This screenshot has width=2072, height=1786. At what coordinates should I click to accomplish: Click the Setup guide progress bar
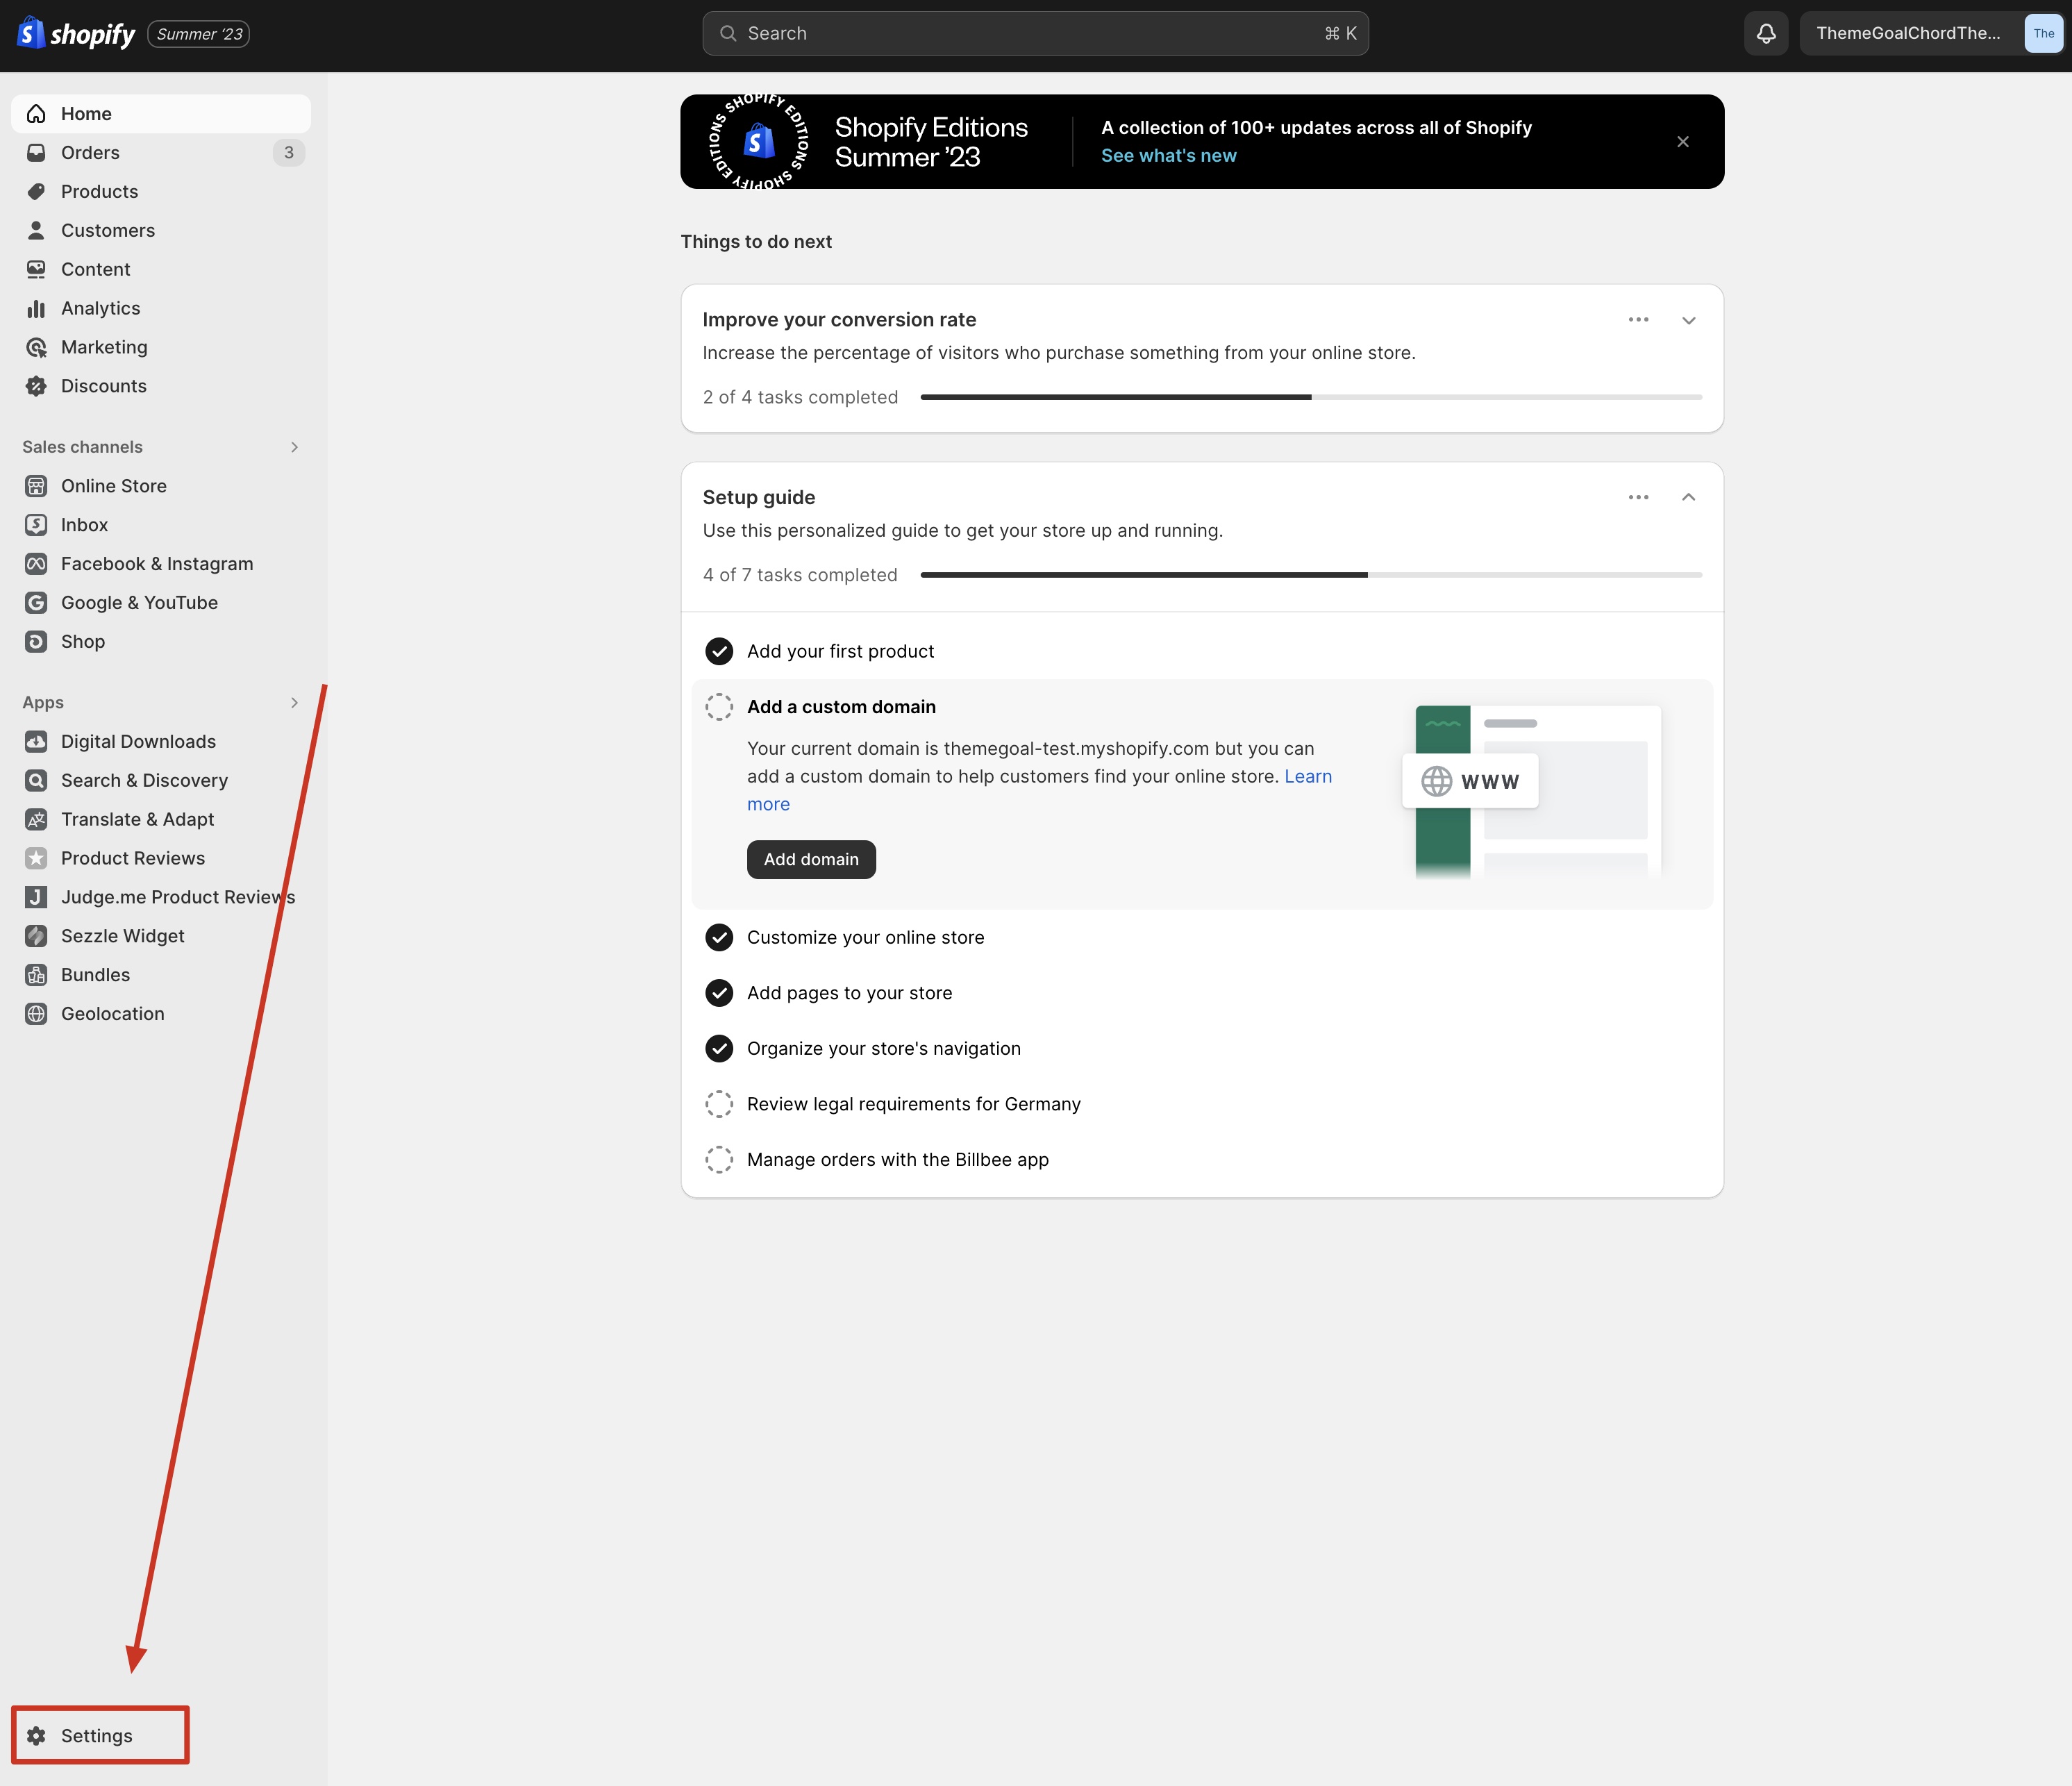(x=1311, y=575)
